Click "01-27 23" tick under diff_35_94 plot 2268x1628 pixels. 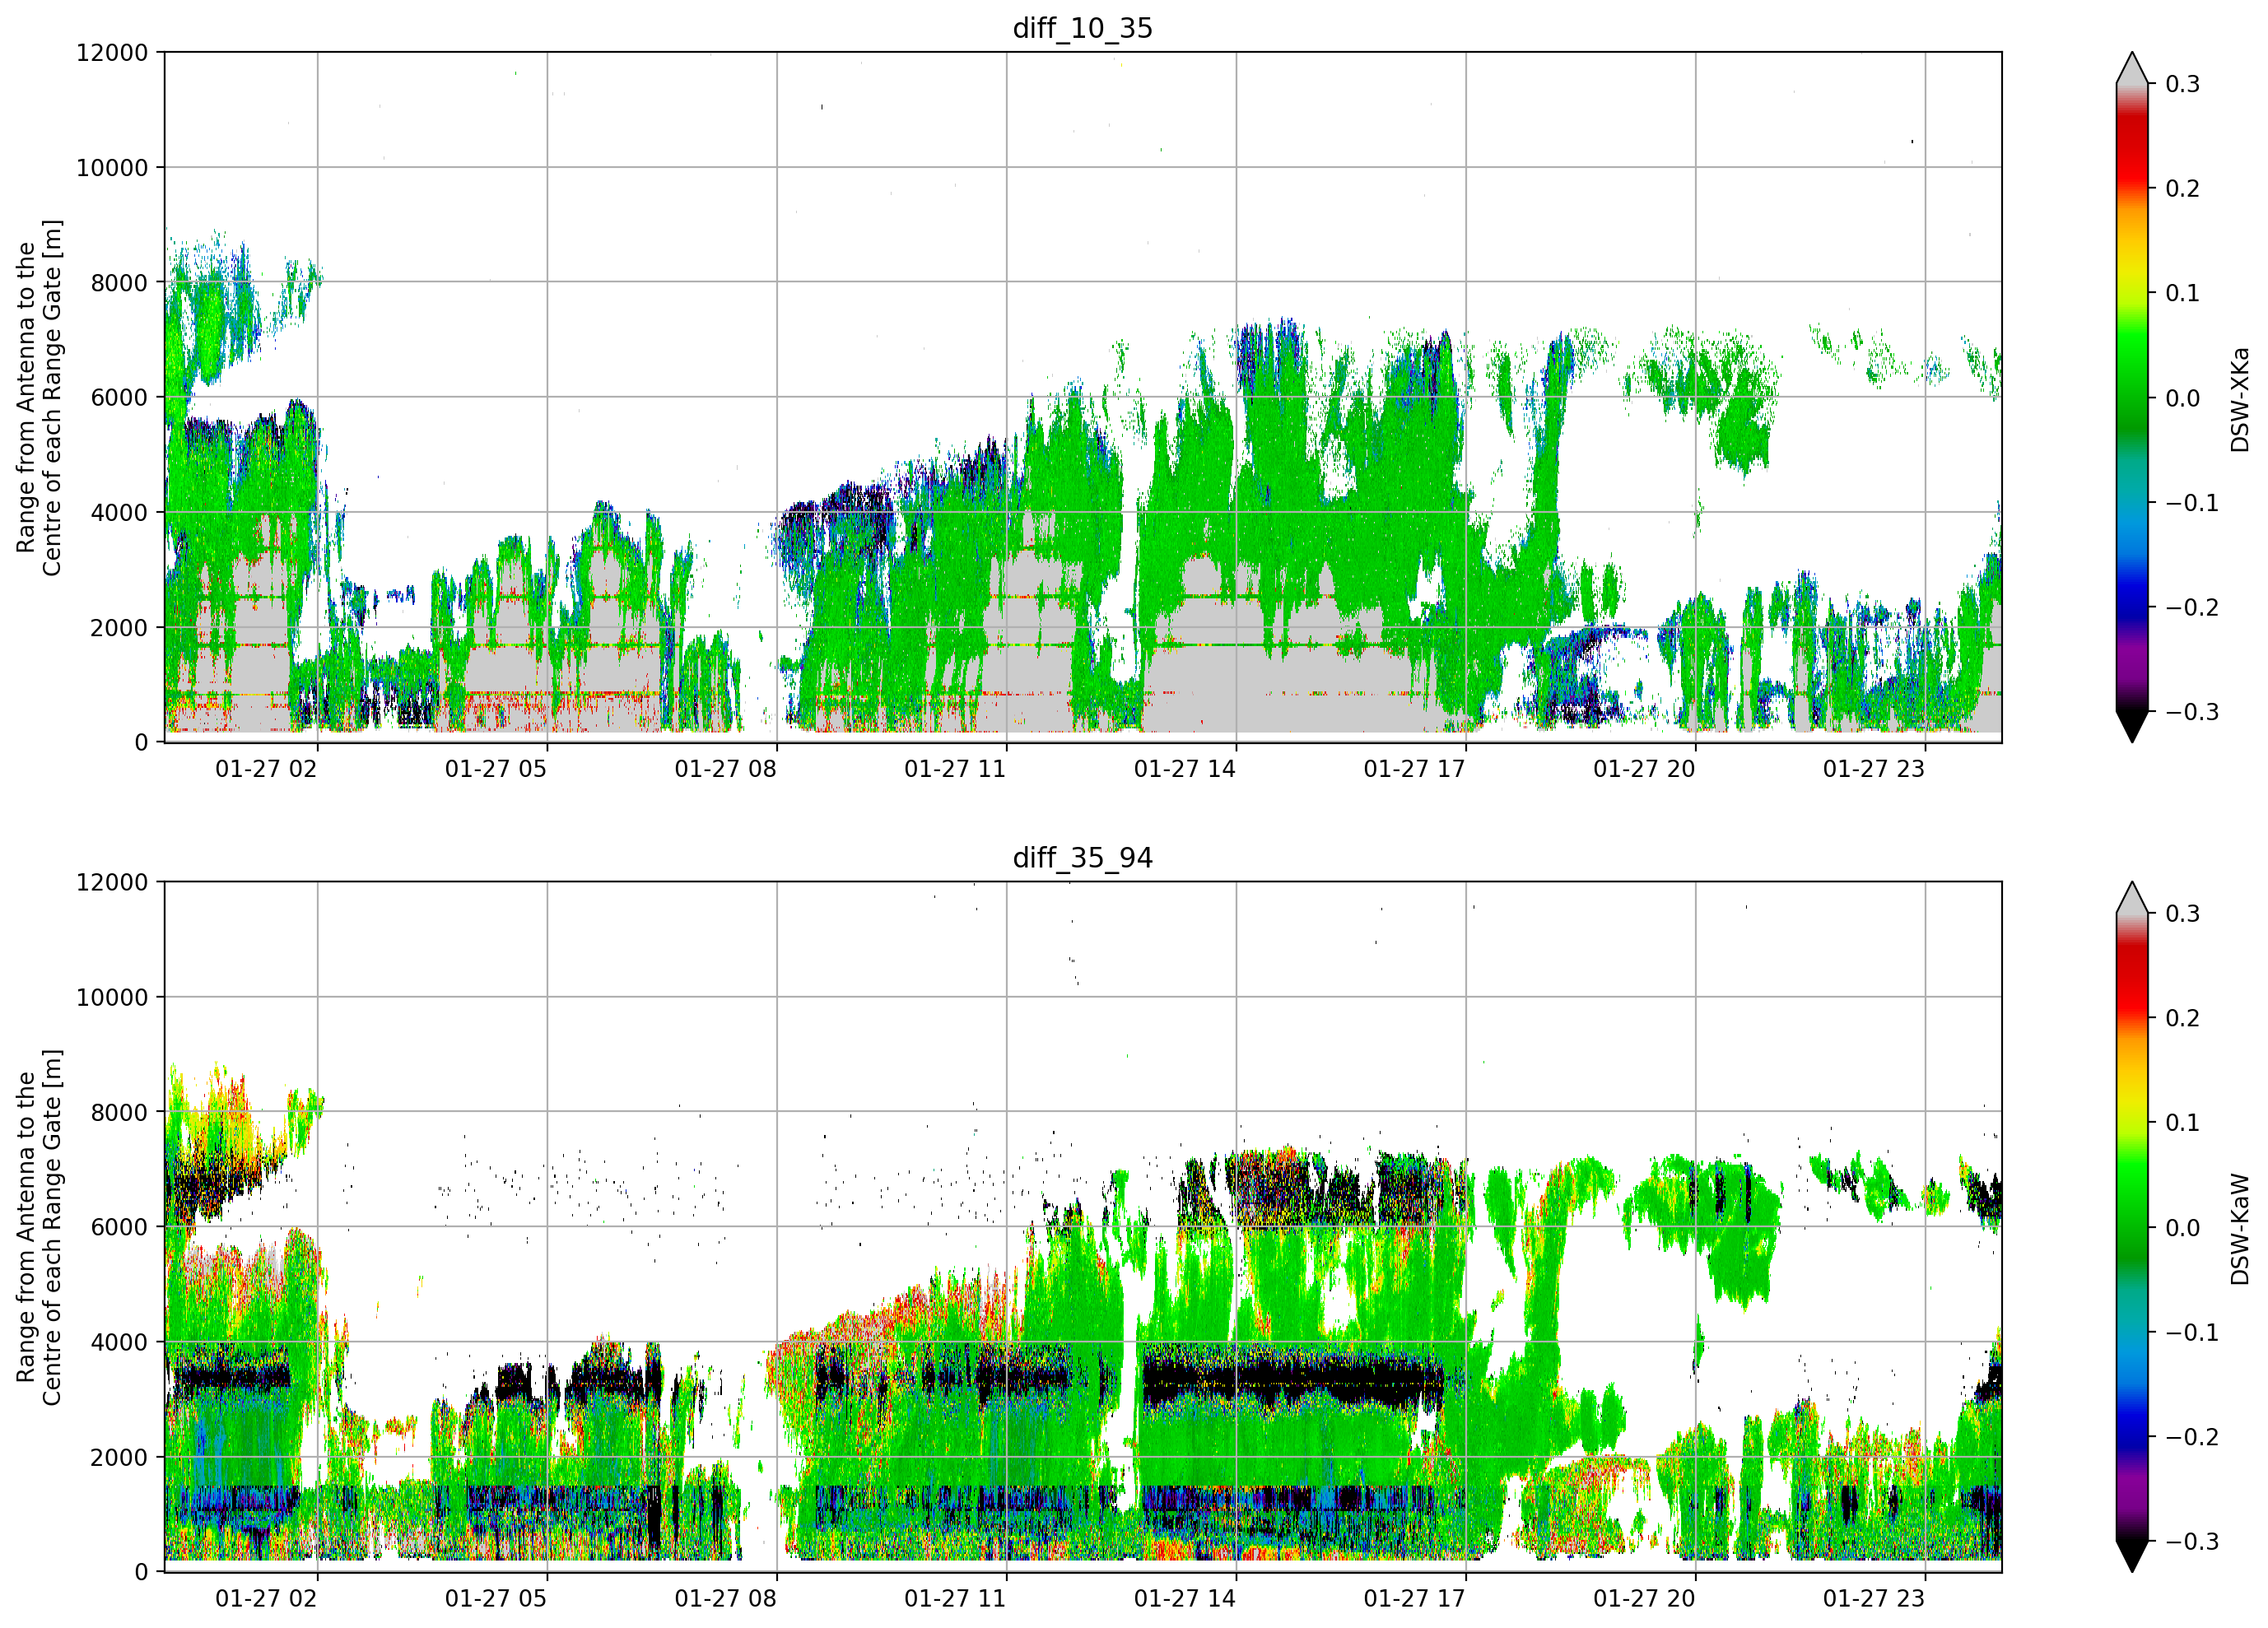coord(1874,1599)
